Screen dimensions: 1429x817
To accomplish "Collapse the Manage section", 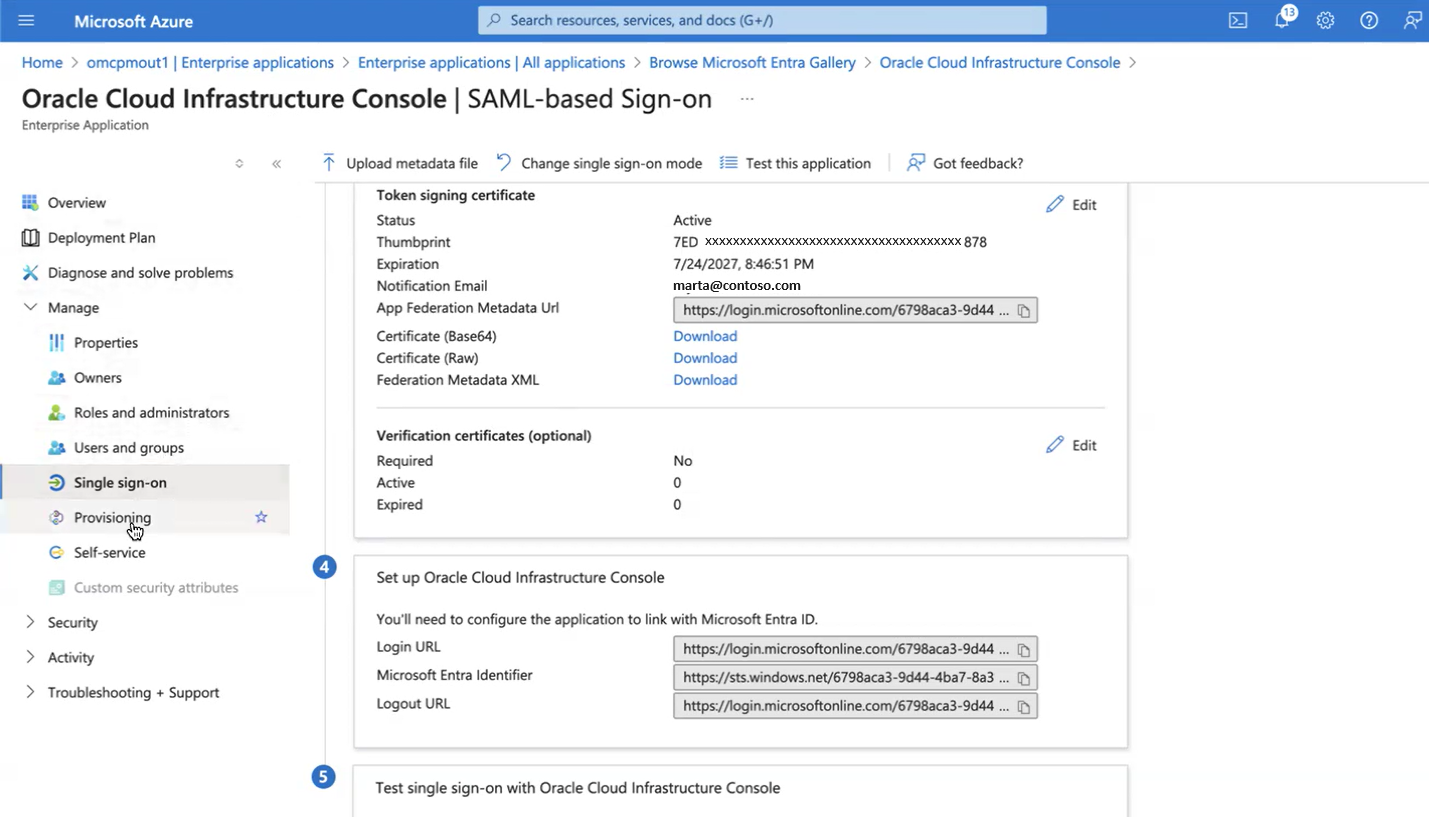I will 30,307.
